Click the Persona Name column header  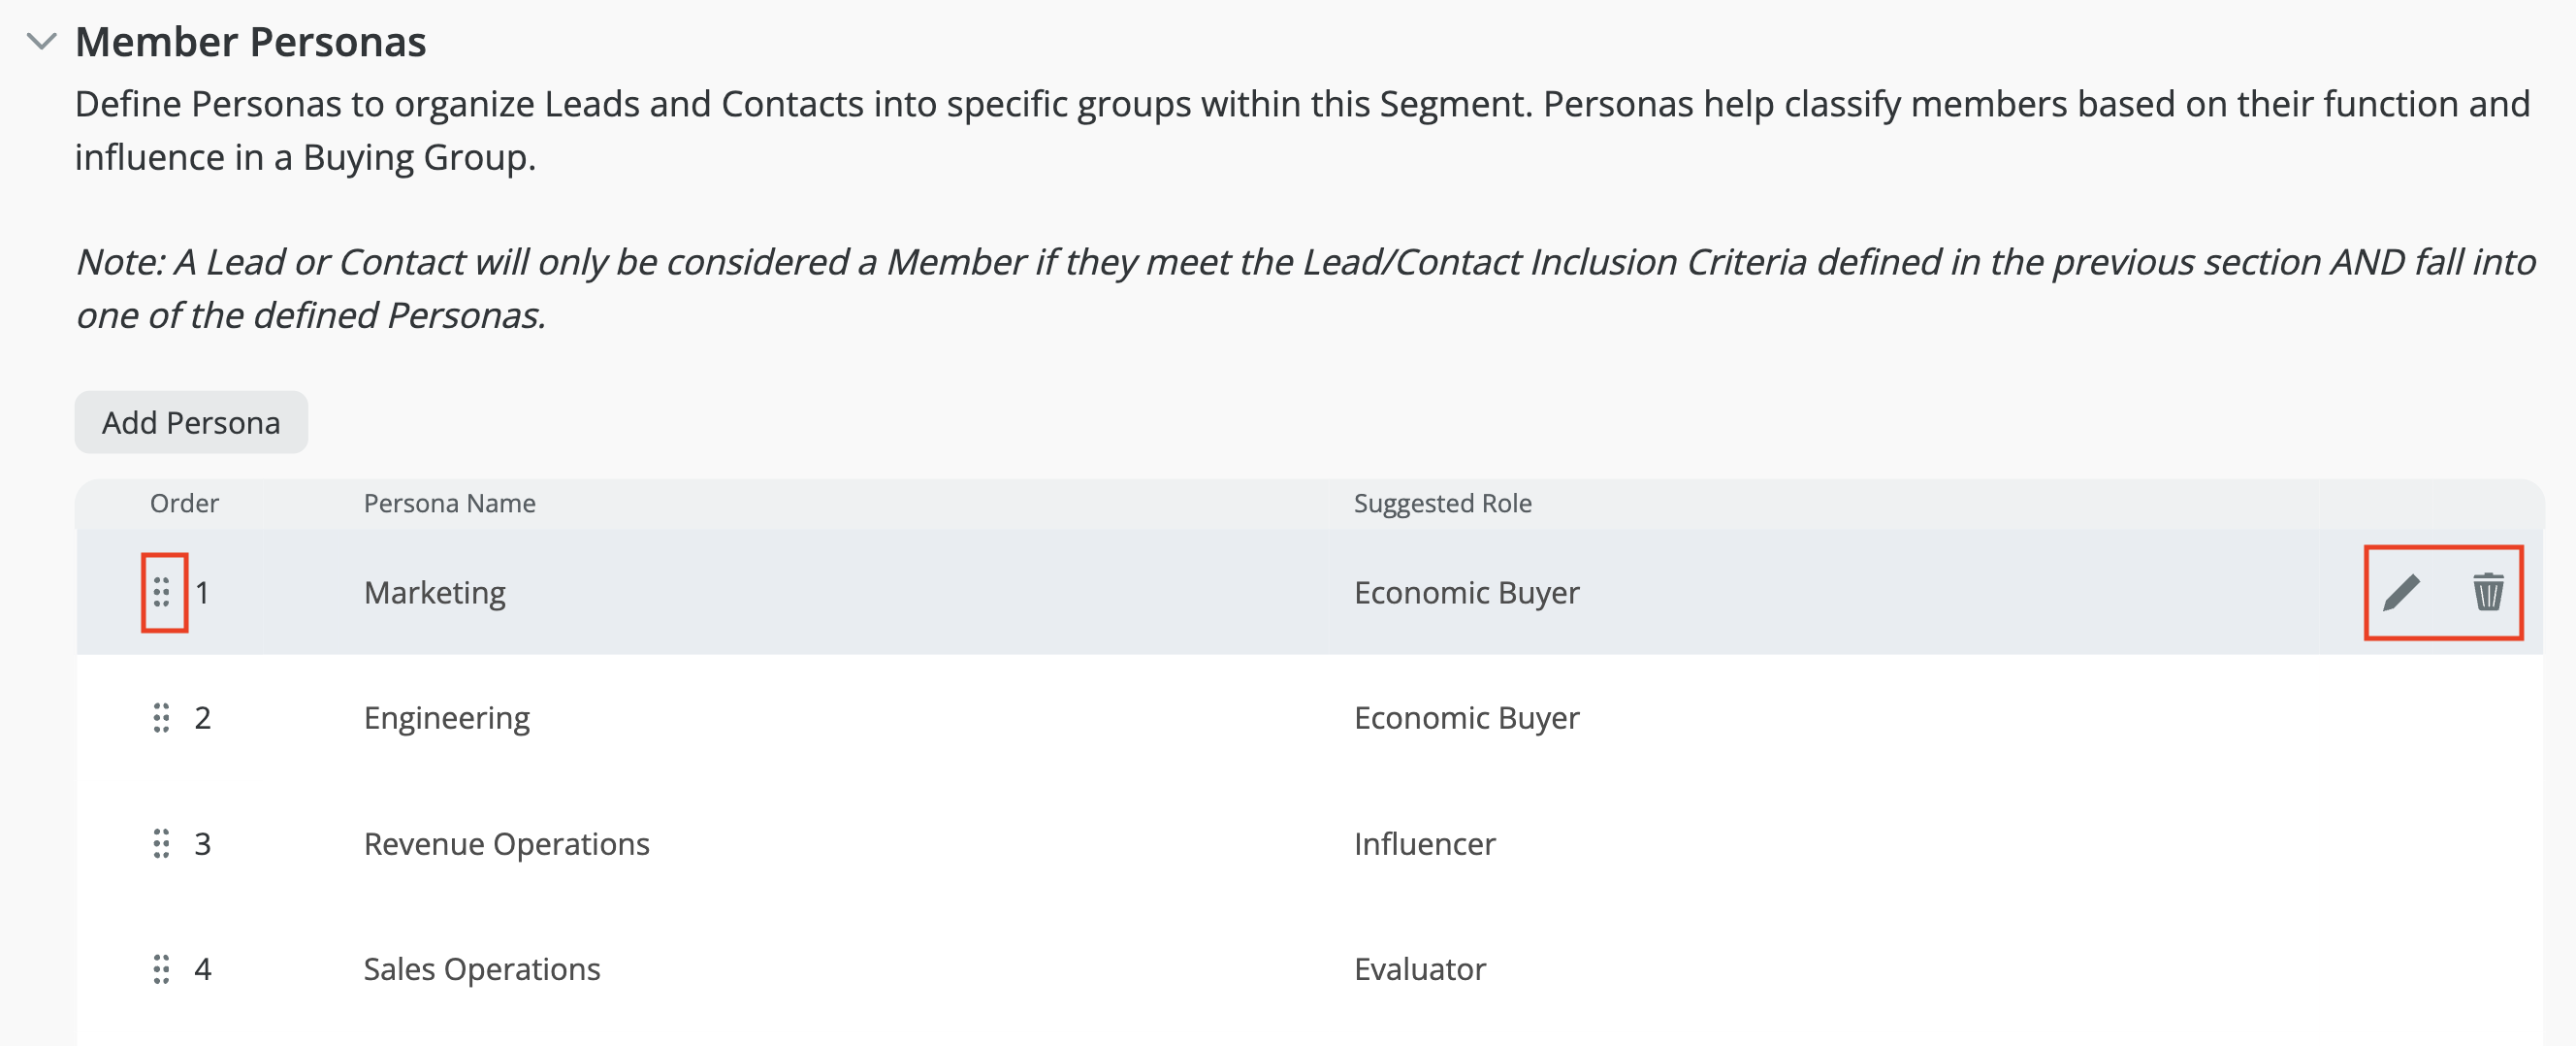coord(449,503)
